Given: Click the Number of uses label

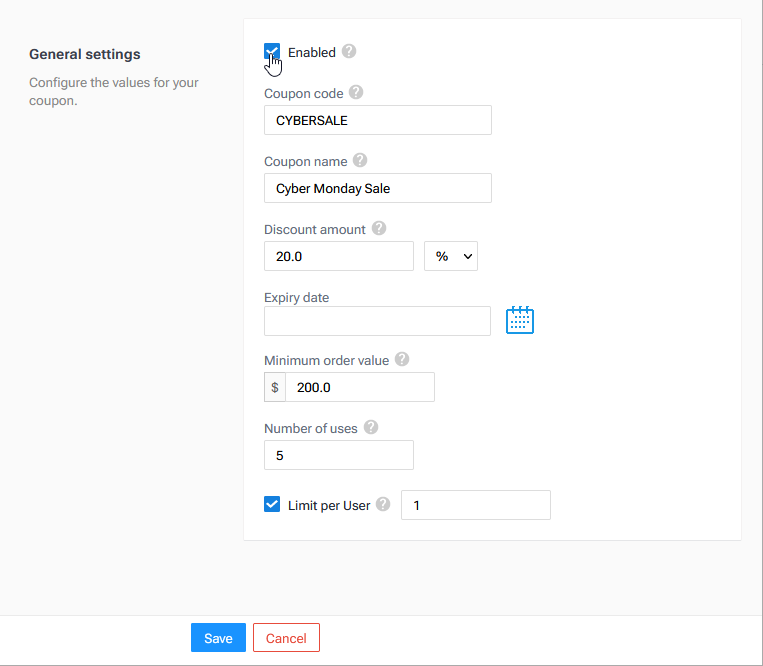Looking at the screenshot, I should (x=311, y=429).
